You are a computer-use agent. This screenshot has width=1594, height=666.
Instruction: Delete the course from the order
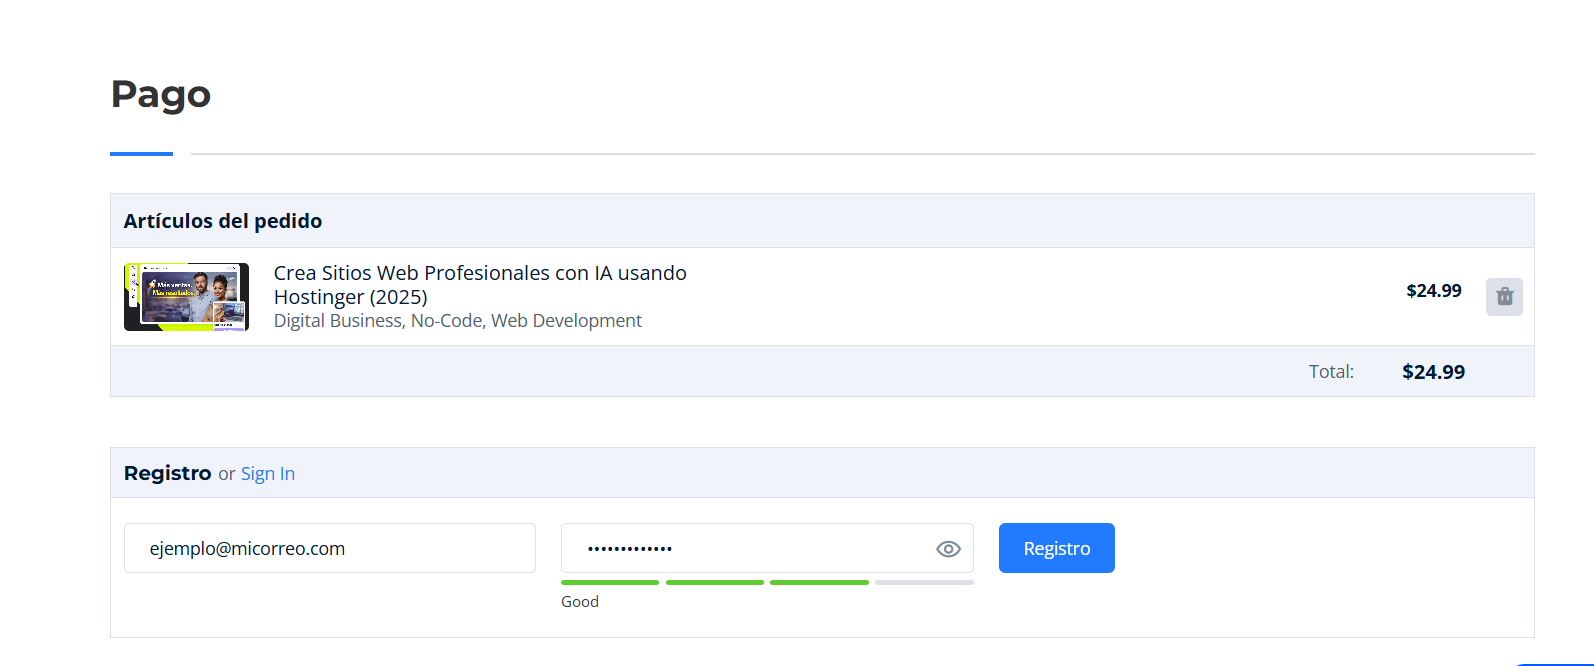(x=1504, y=296)
